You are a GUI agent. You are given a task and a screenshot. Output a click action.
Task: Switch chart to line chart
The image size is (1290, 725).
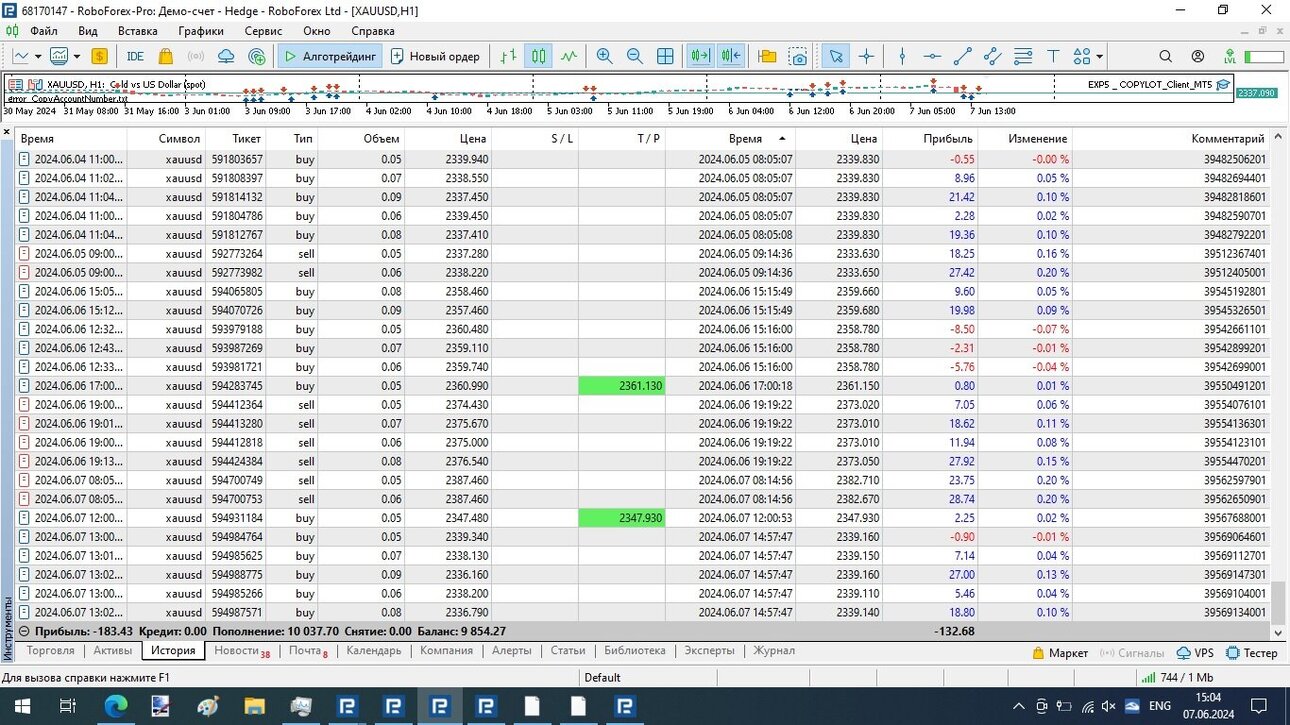(569, 56)
